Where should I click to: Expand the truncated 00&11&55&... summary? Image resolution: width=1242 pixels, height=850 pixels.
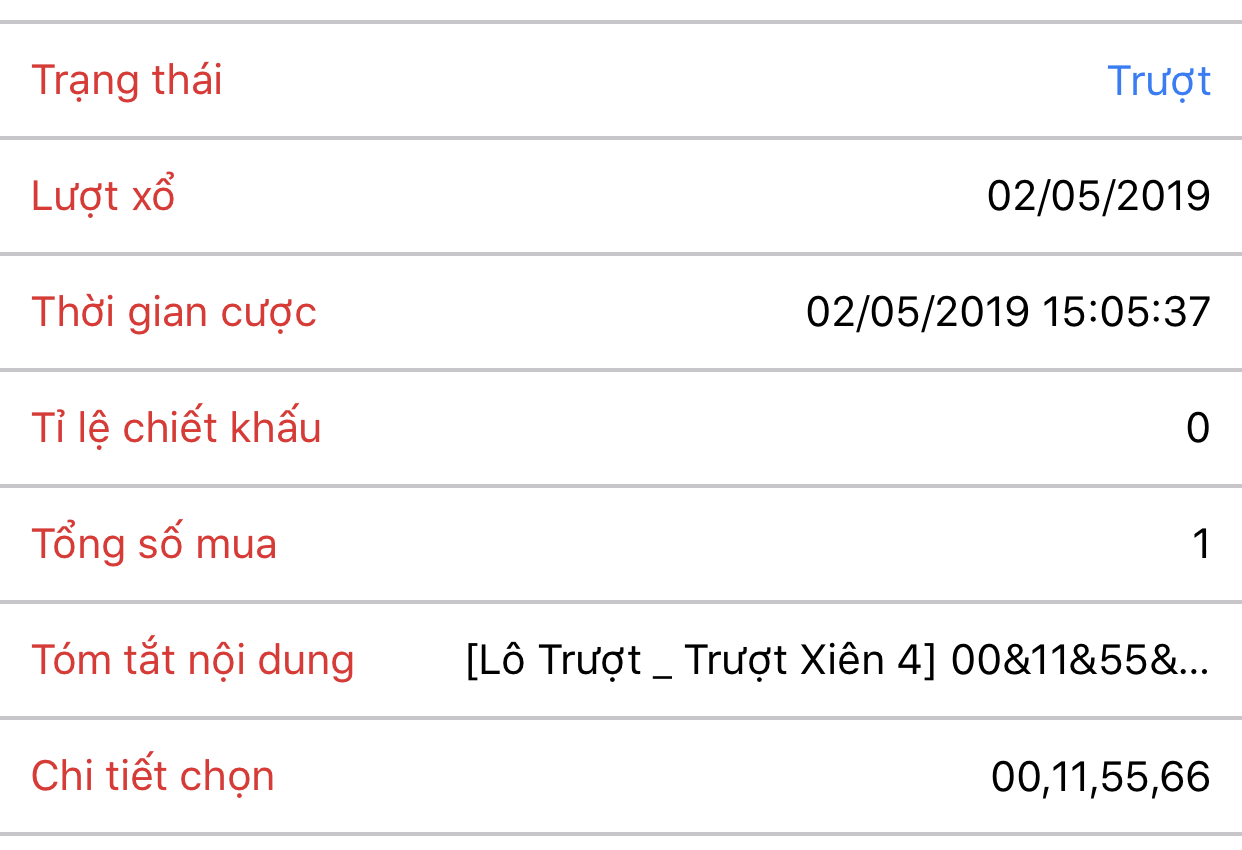(x=1081, y=660)
